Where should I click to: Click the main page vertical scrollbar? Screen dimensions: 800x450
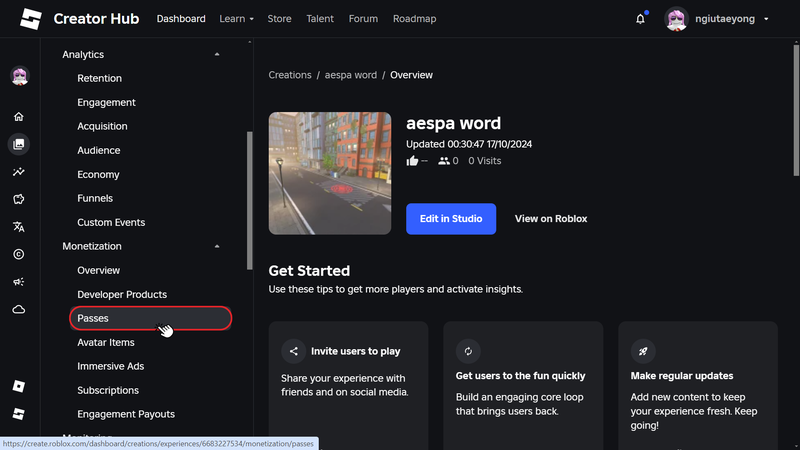(x=796, y=110)
